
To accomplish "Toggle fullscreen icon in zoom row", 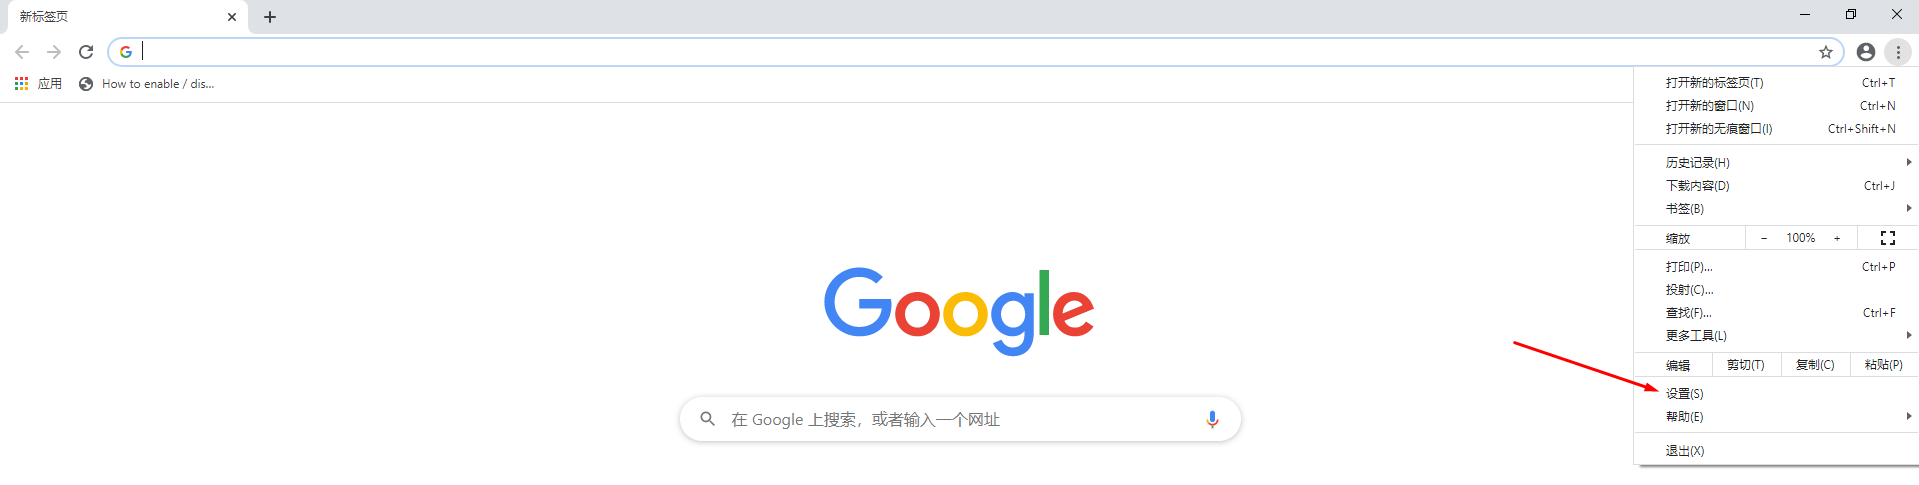I will click(x=1888, y=238).
